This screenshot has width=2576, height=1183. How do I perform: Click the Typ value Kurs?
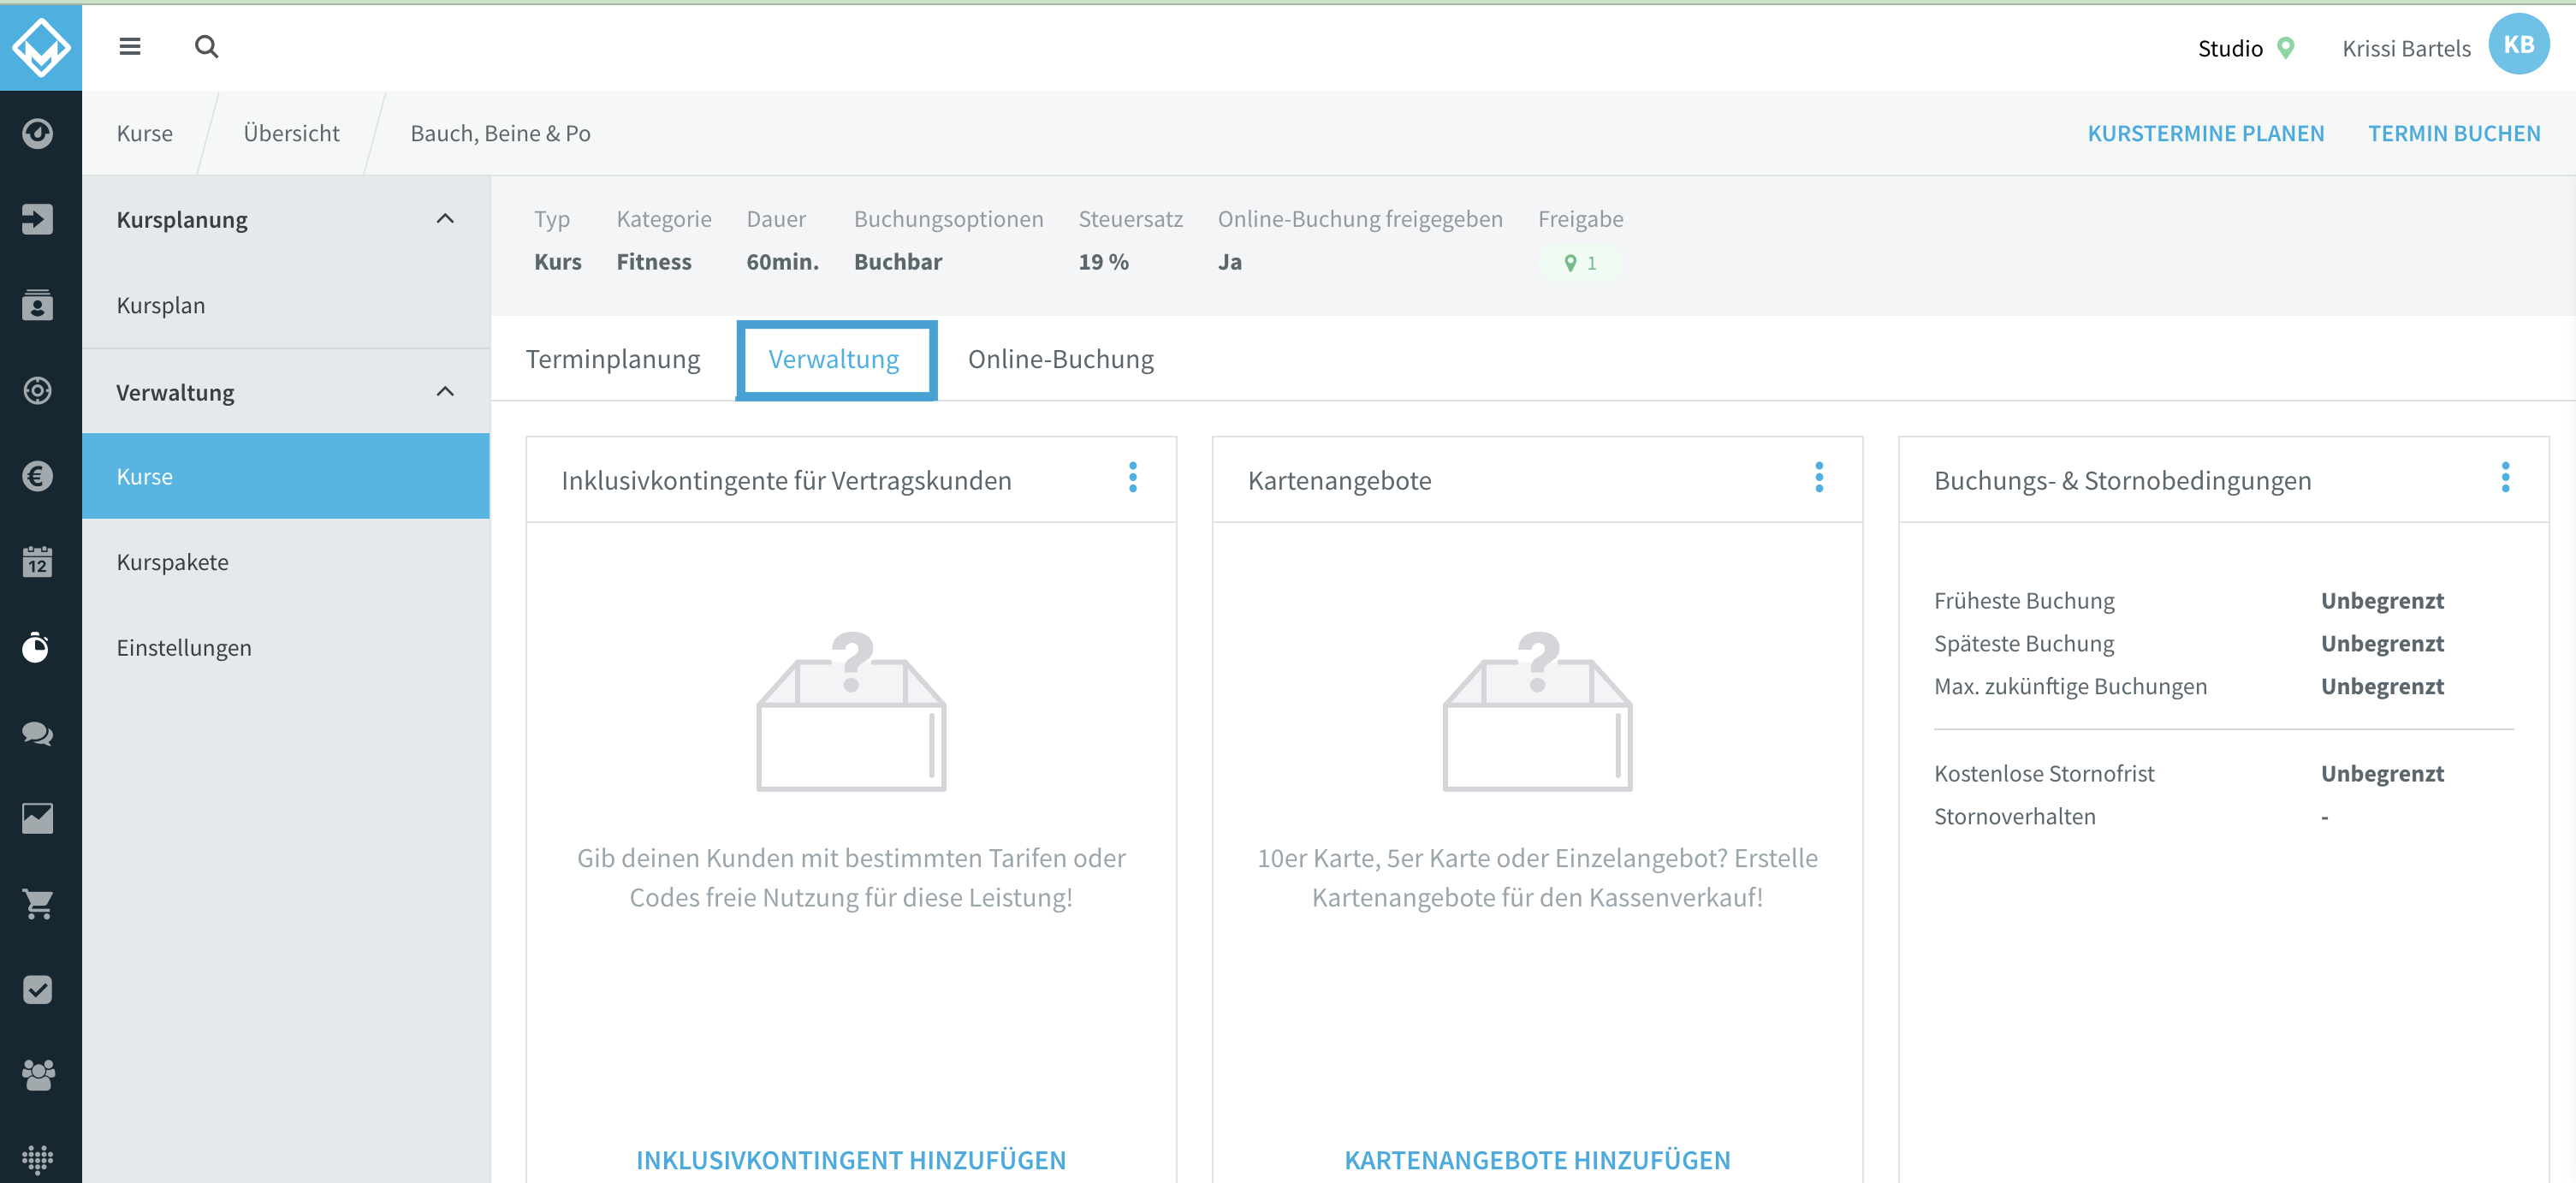point(557,262)
